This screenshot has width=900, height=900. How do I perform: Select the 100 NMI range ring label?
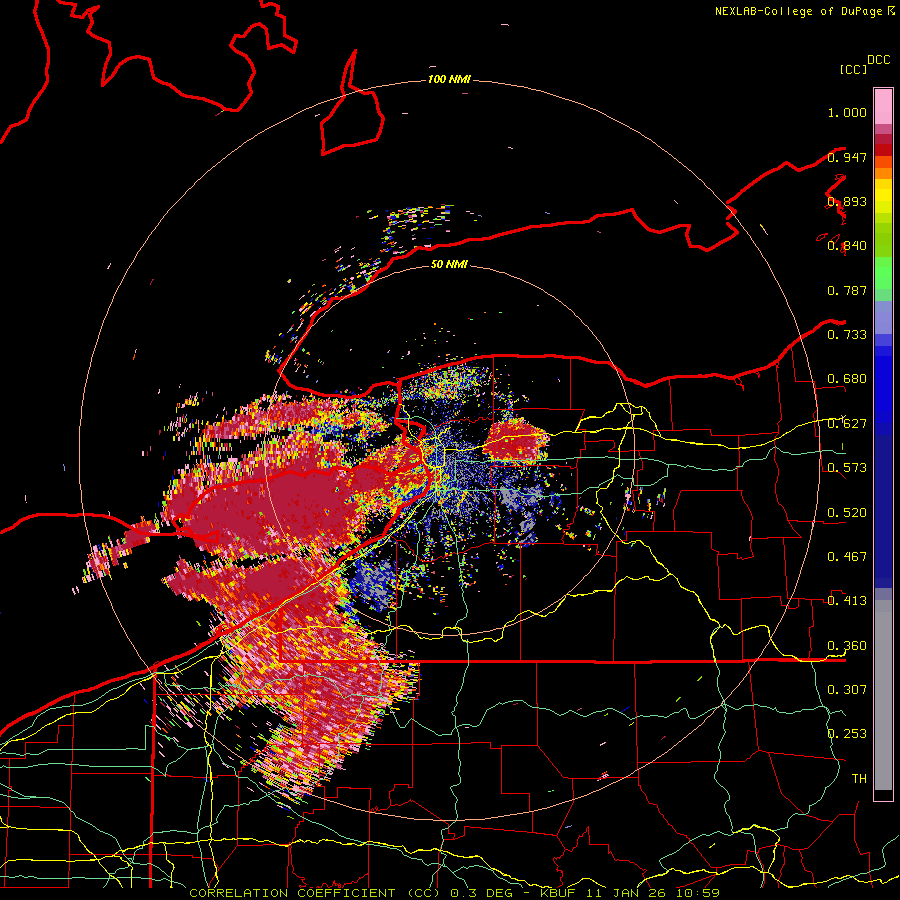tap(449, 79)
